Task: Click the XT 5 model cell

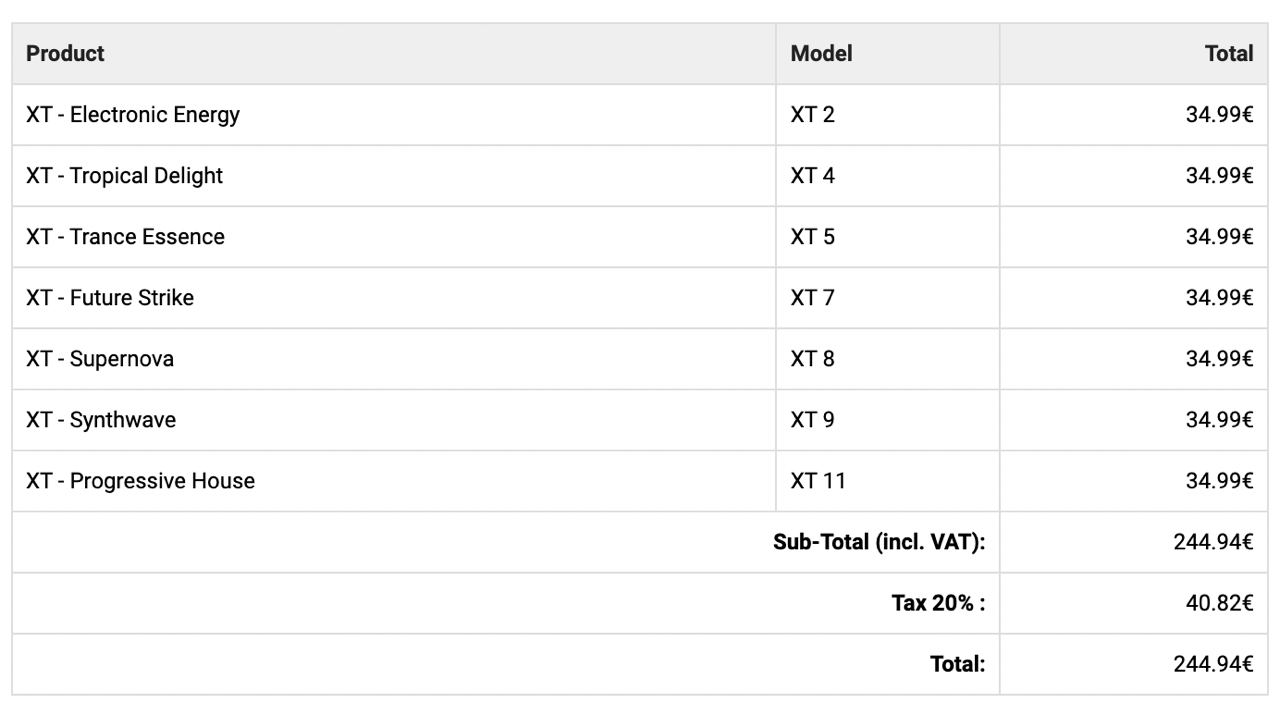Action: coord(888,237)
